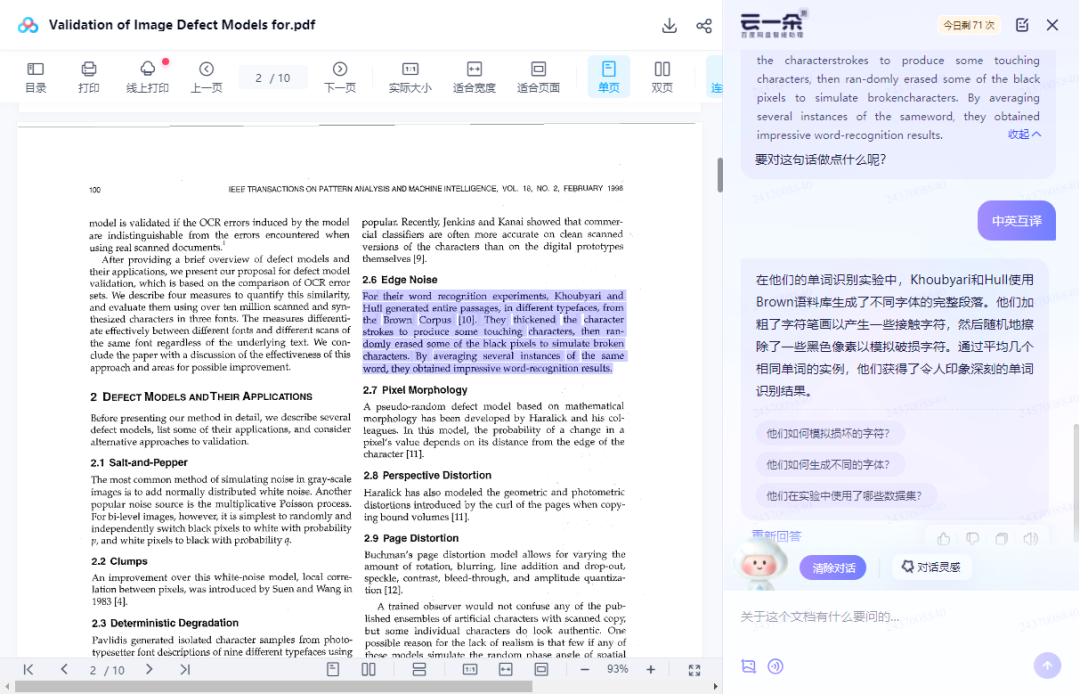Zoom in with plus button
This screenshot has height=694, width=1080.
650,669
